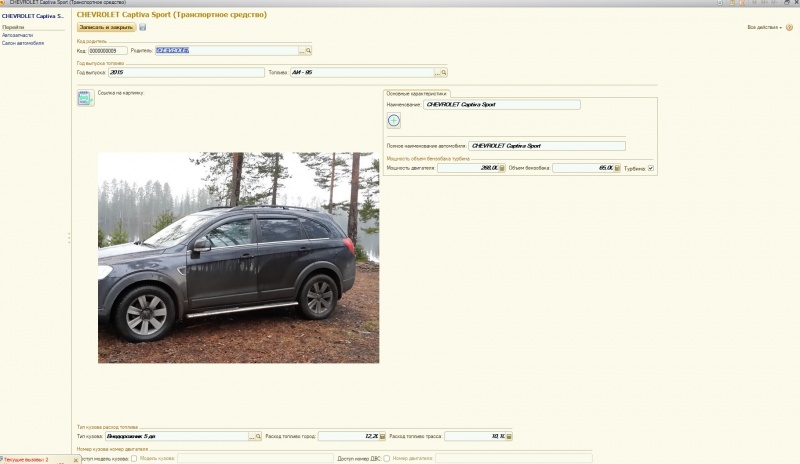Click the magnifier open icon of Родитель field
Image resolution: width=800 pixels, height=464 pixels.
click(x=308, y=51)
